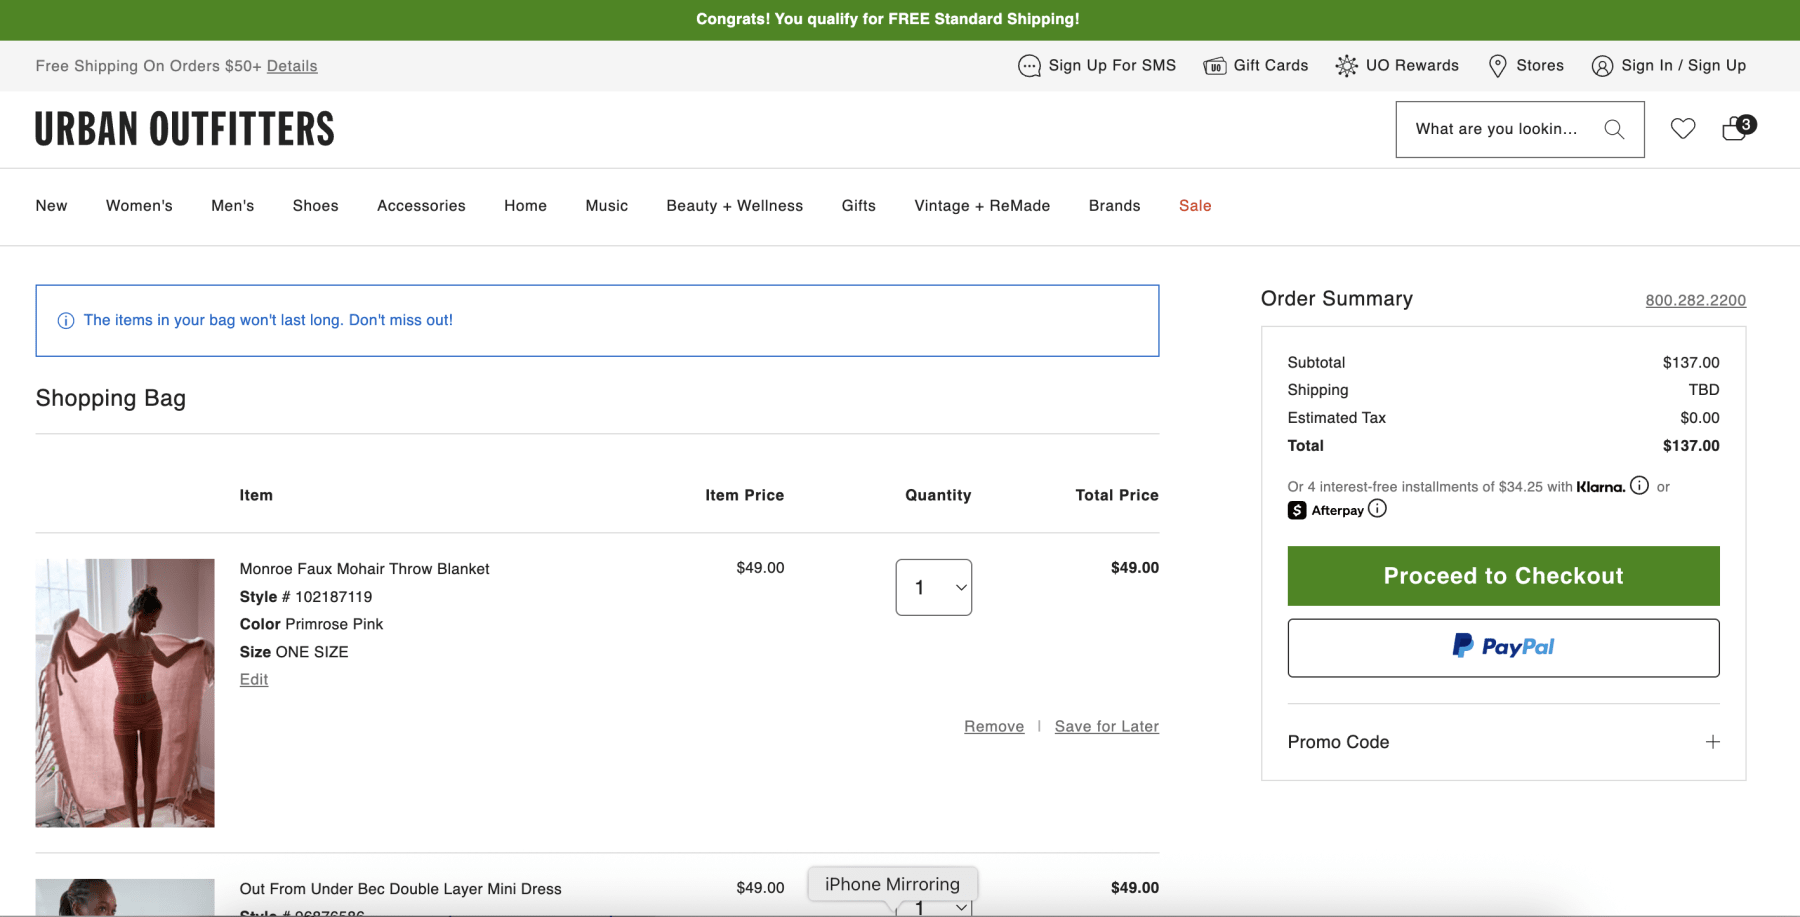Image resolution: width=1800 pixels, height=917 pixels.
Task: Pay with the PayPal button
Action: (1503, 648)
